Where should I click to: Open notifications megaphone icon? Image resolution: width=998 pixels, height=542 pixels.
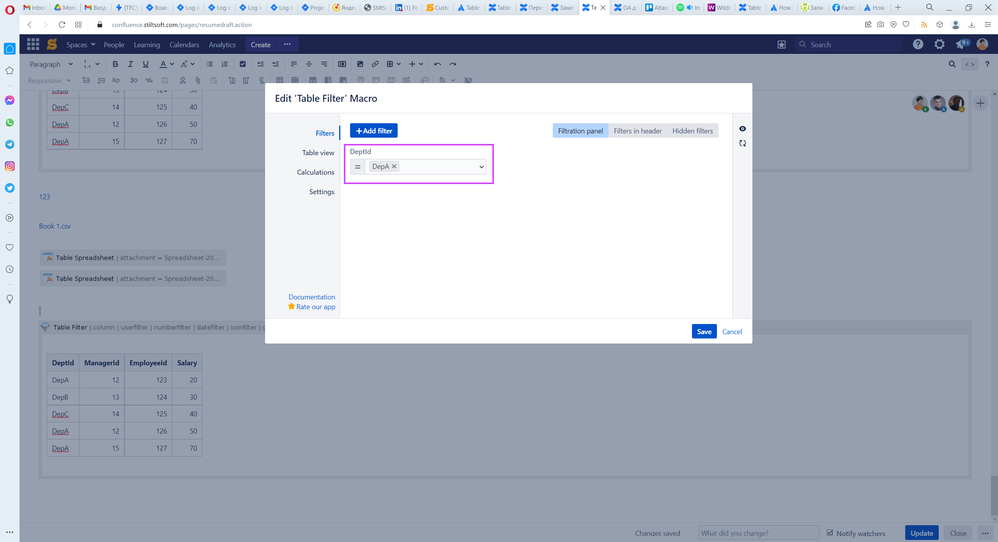961,44
